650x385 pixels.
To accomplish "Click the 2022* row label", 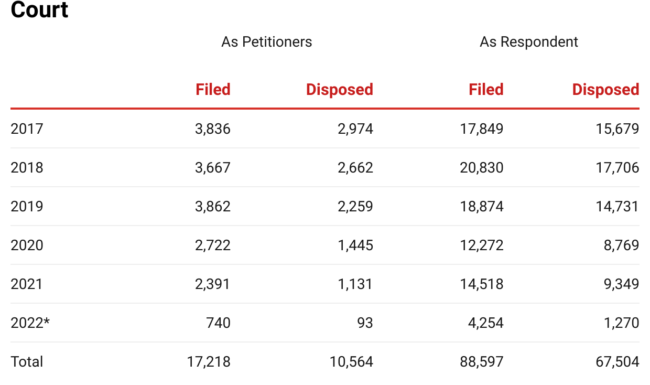I will point(30,323).
